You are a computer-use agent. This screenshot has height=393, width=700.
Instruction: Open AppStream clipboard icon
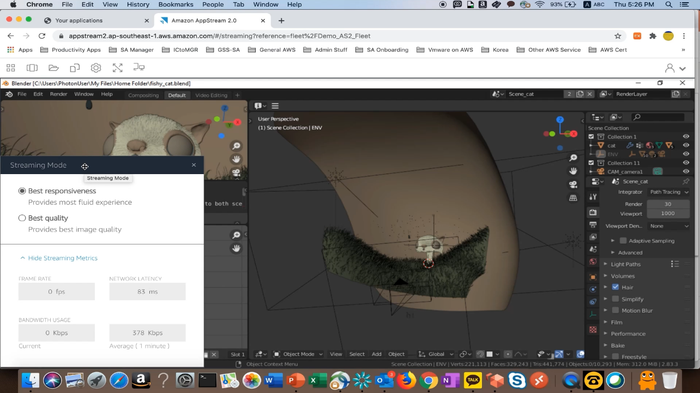[75, 68]
